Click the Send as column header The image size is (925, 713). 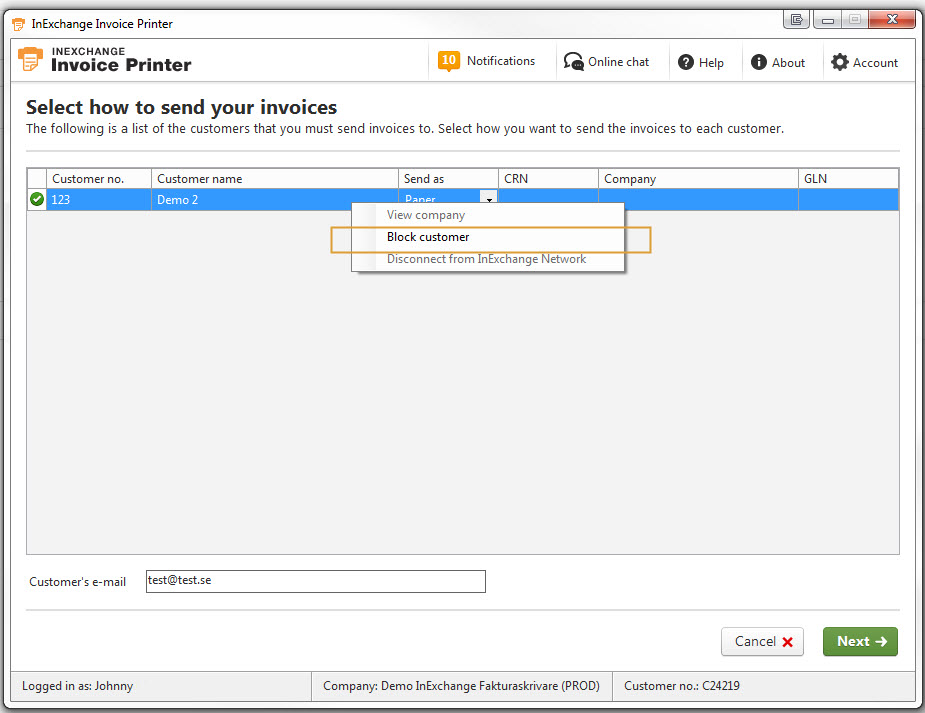(448, 179)
